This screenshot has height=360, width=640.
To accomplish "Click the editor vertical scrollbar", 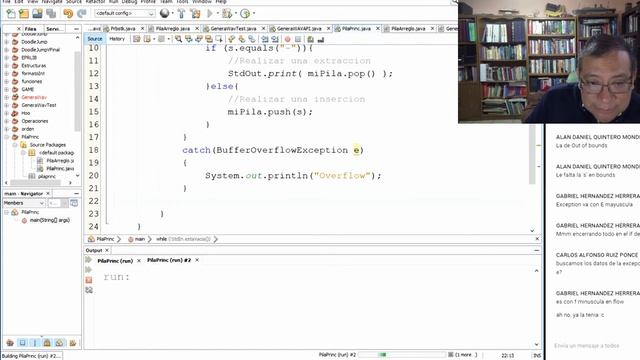I will tap(532, 155).
